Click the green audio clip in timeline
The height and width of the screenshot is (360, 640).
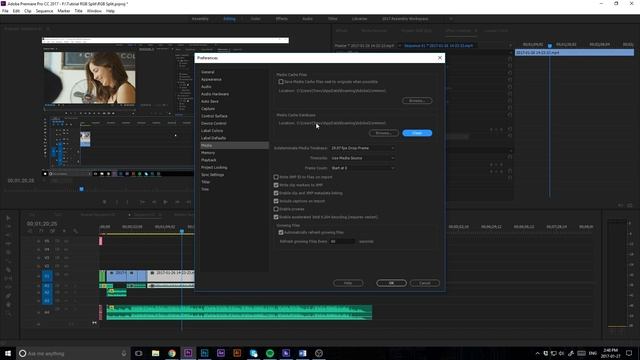(x=239, y=313)
